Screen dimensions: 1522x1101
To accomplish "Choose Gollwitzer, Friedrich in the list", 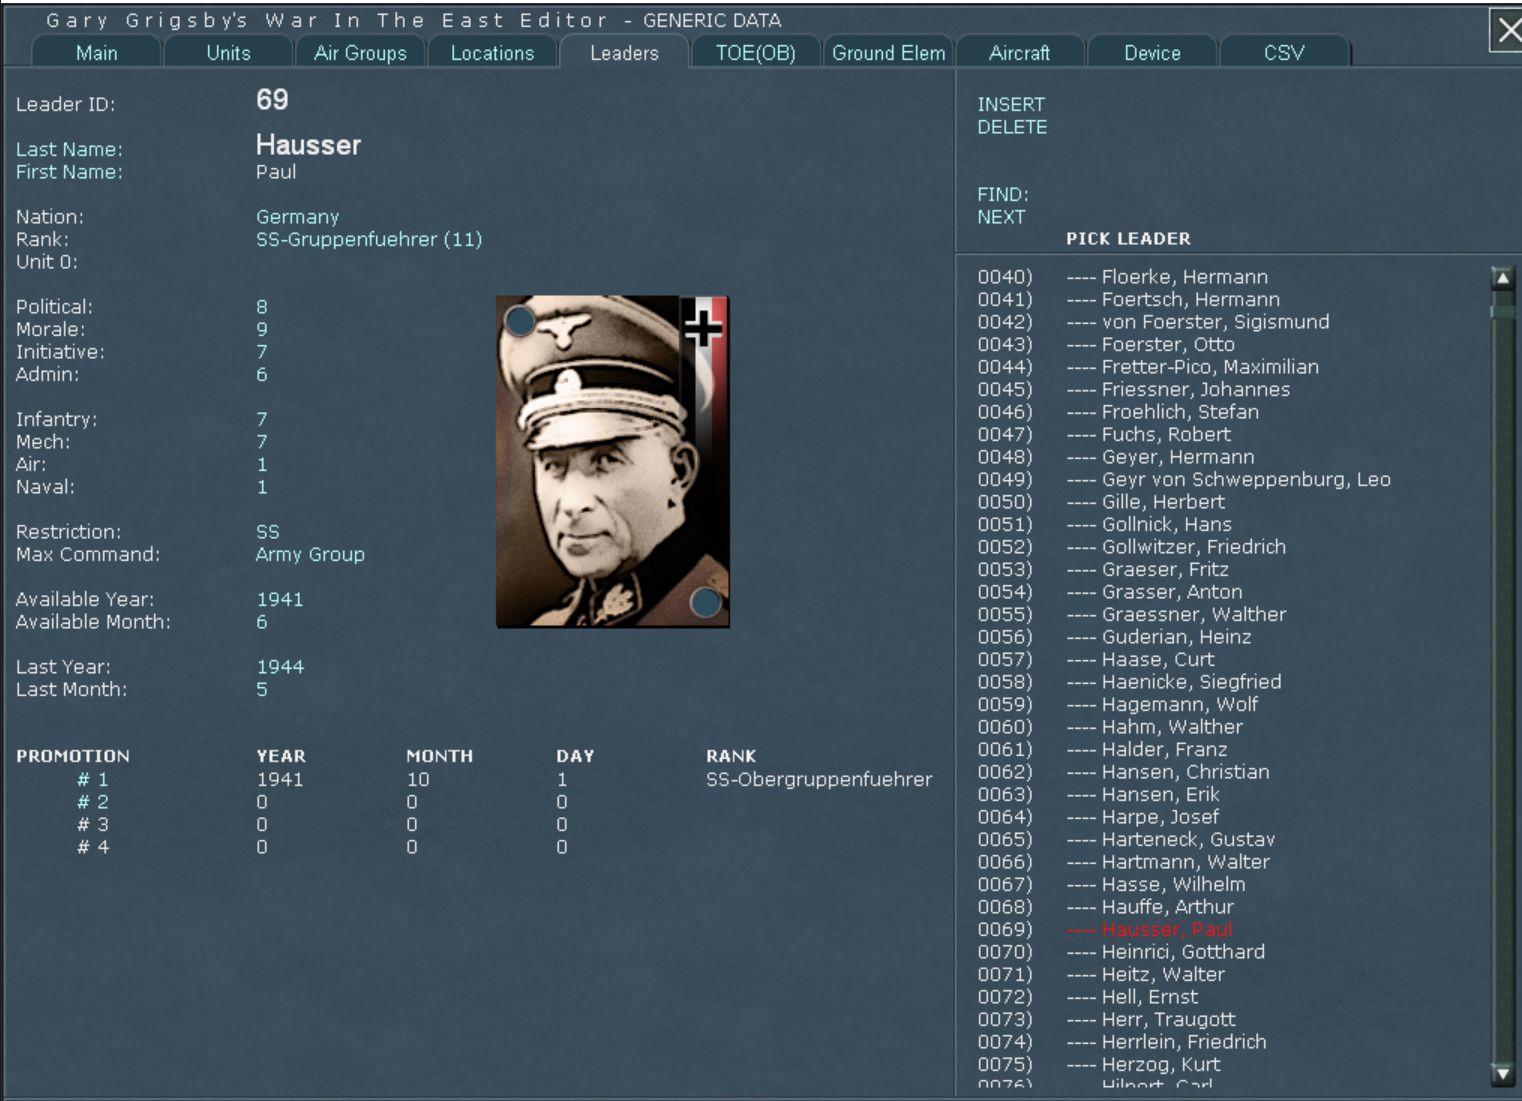I will click(x=1176, y=547).
